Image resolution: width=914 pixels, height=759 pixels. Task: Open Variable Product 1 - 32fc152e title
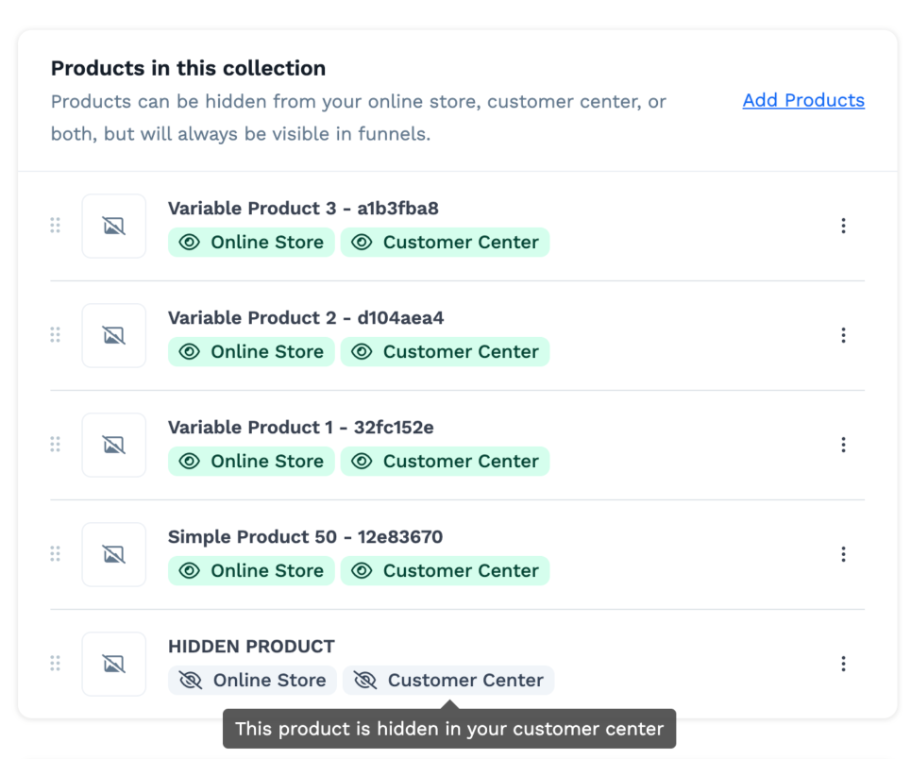(301, 427)
